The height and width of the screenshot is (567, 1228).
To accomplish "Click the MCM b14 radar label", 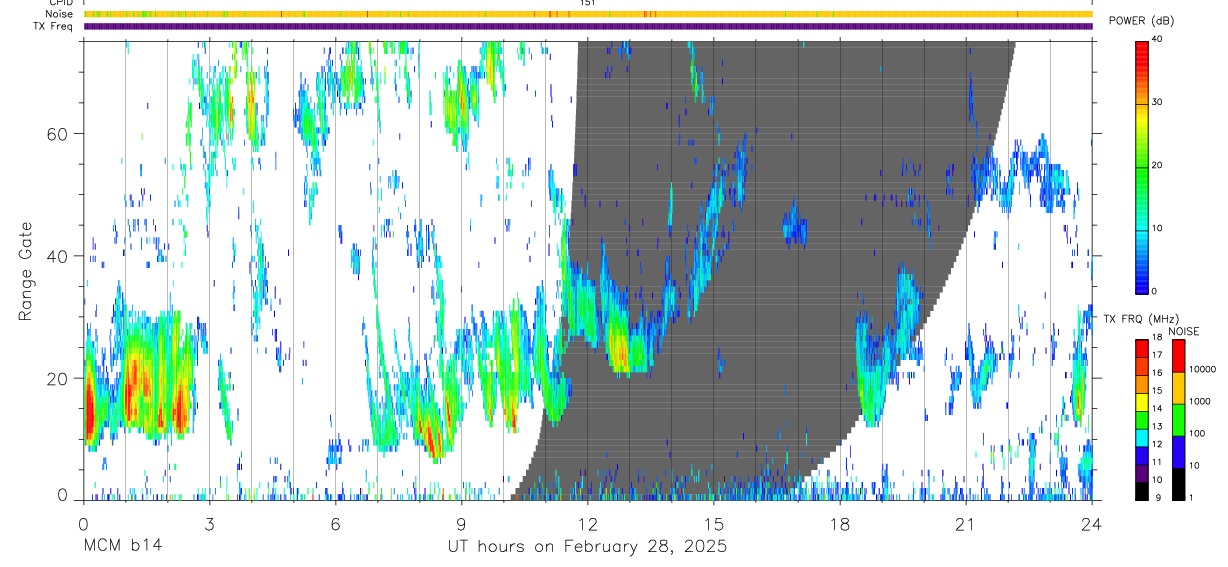I will click(x=121, y=547).
